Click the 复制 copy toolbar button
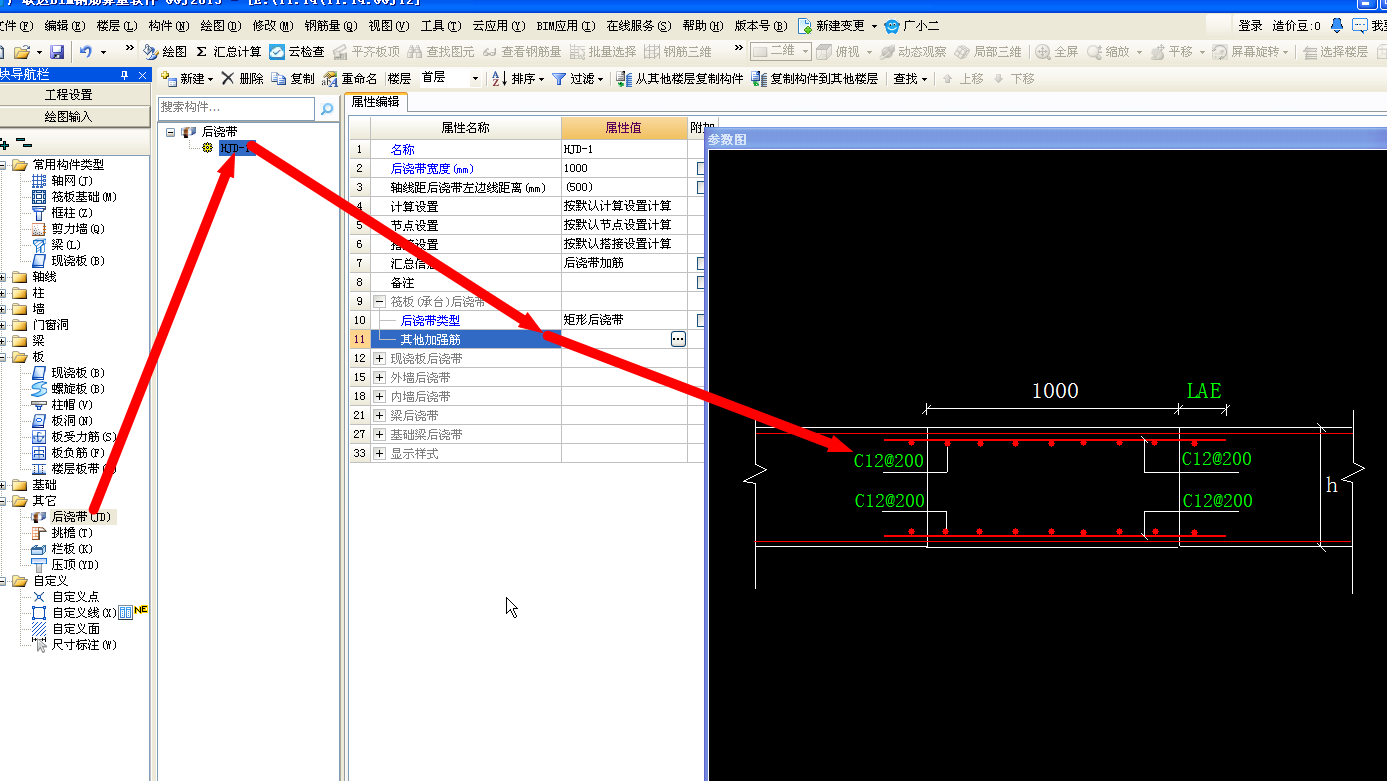The height and width of the screenshot is (781, 1387). pos(293,78)
